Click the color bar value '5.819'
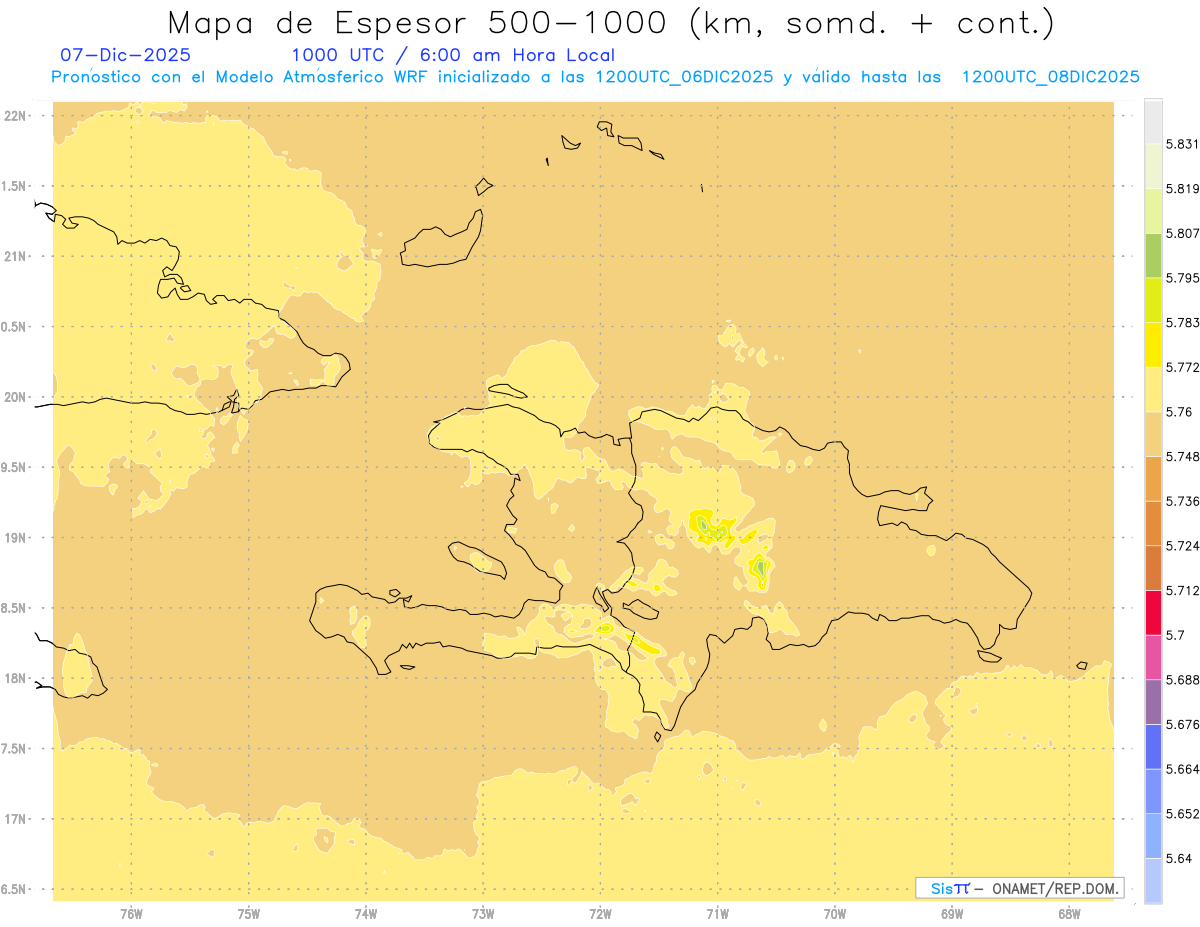This screenshot has width=1200, height=927. (1182, 189)
